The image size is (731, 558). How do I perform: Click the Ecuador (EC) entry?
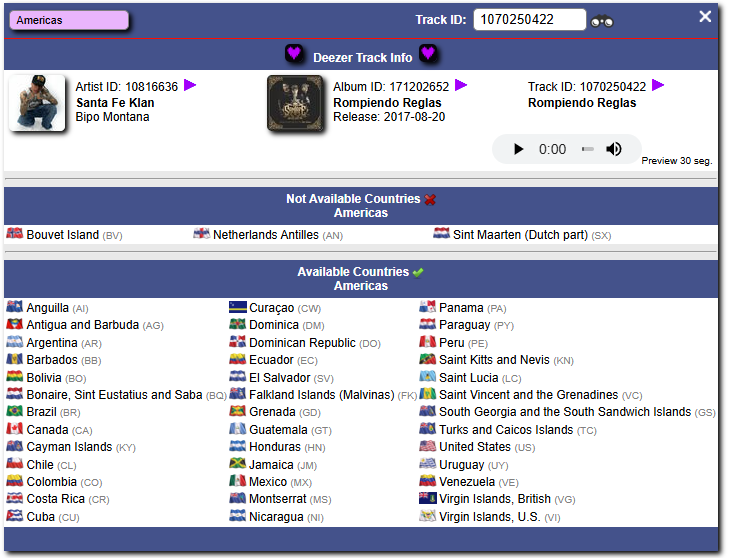tap(273, 360)
